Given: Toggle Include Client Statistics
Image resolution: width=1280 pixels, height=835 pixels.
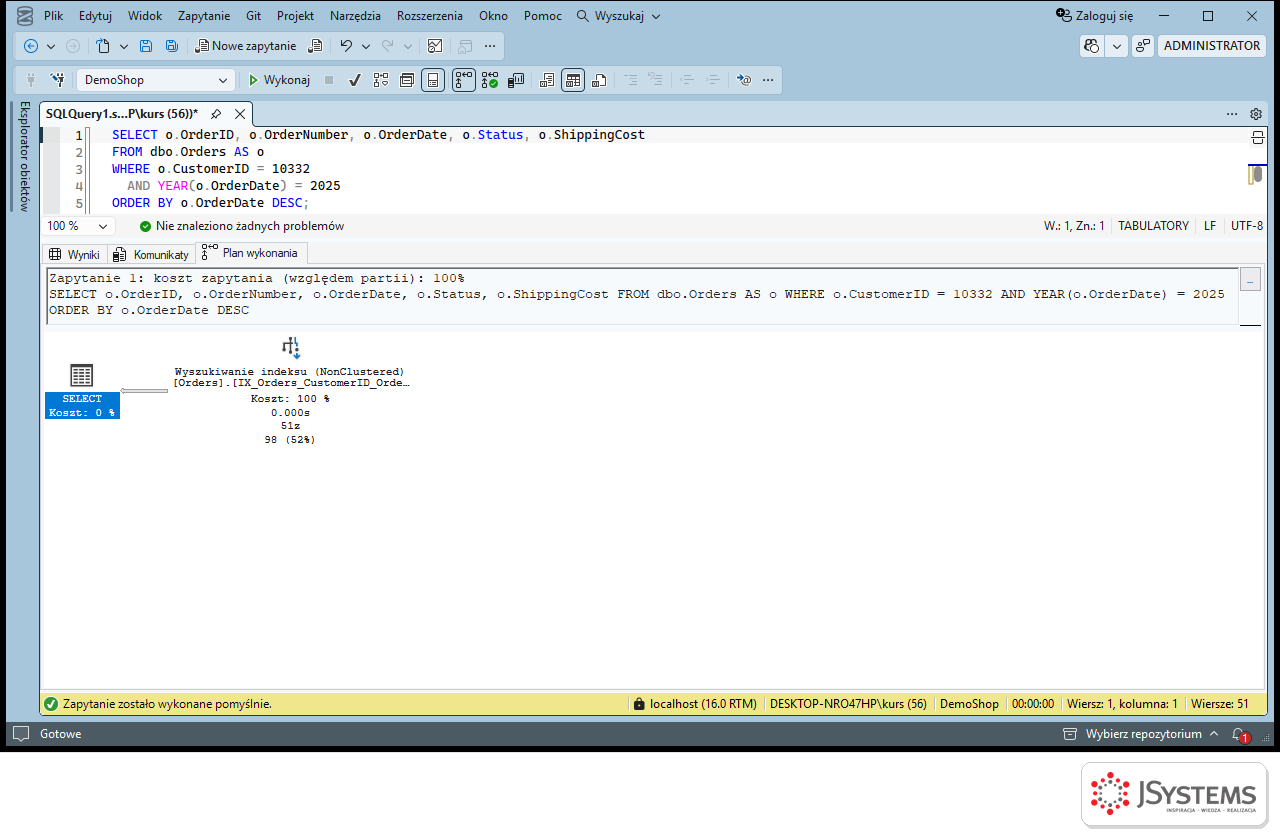Looking at the screenshot, I should pyautogui.click(x=517, y=80).
